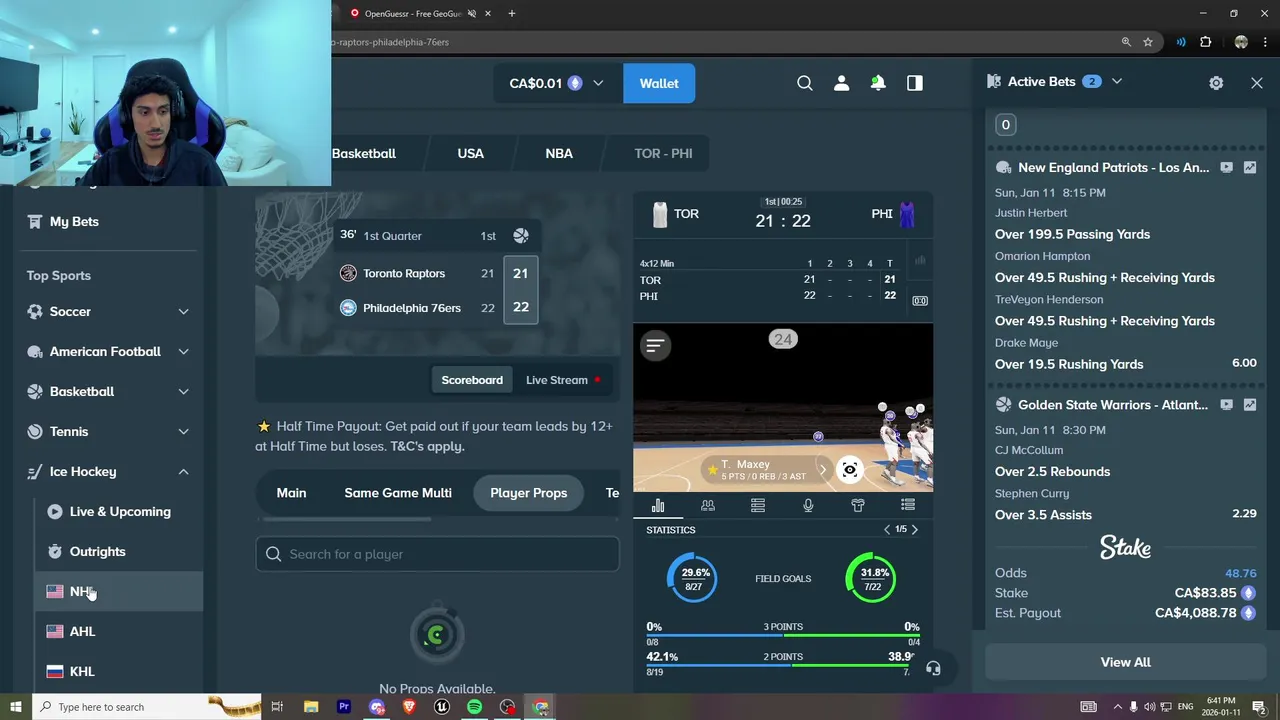Select the Main markets tab
Image resolution: width=1280 pixels, height=720 pixels.
tap(291, 493)
